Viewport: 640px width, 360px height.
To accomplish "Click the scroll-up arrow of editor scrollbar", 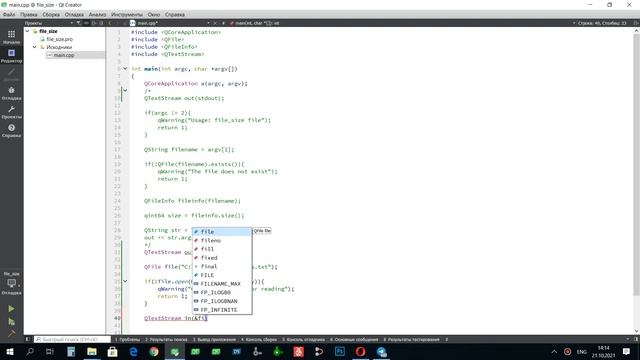I will (x=636, y=31).
